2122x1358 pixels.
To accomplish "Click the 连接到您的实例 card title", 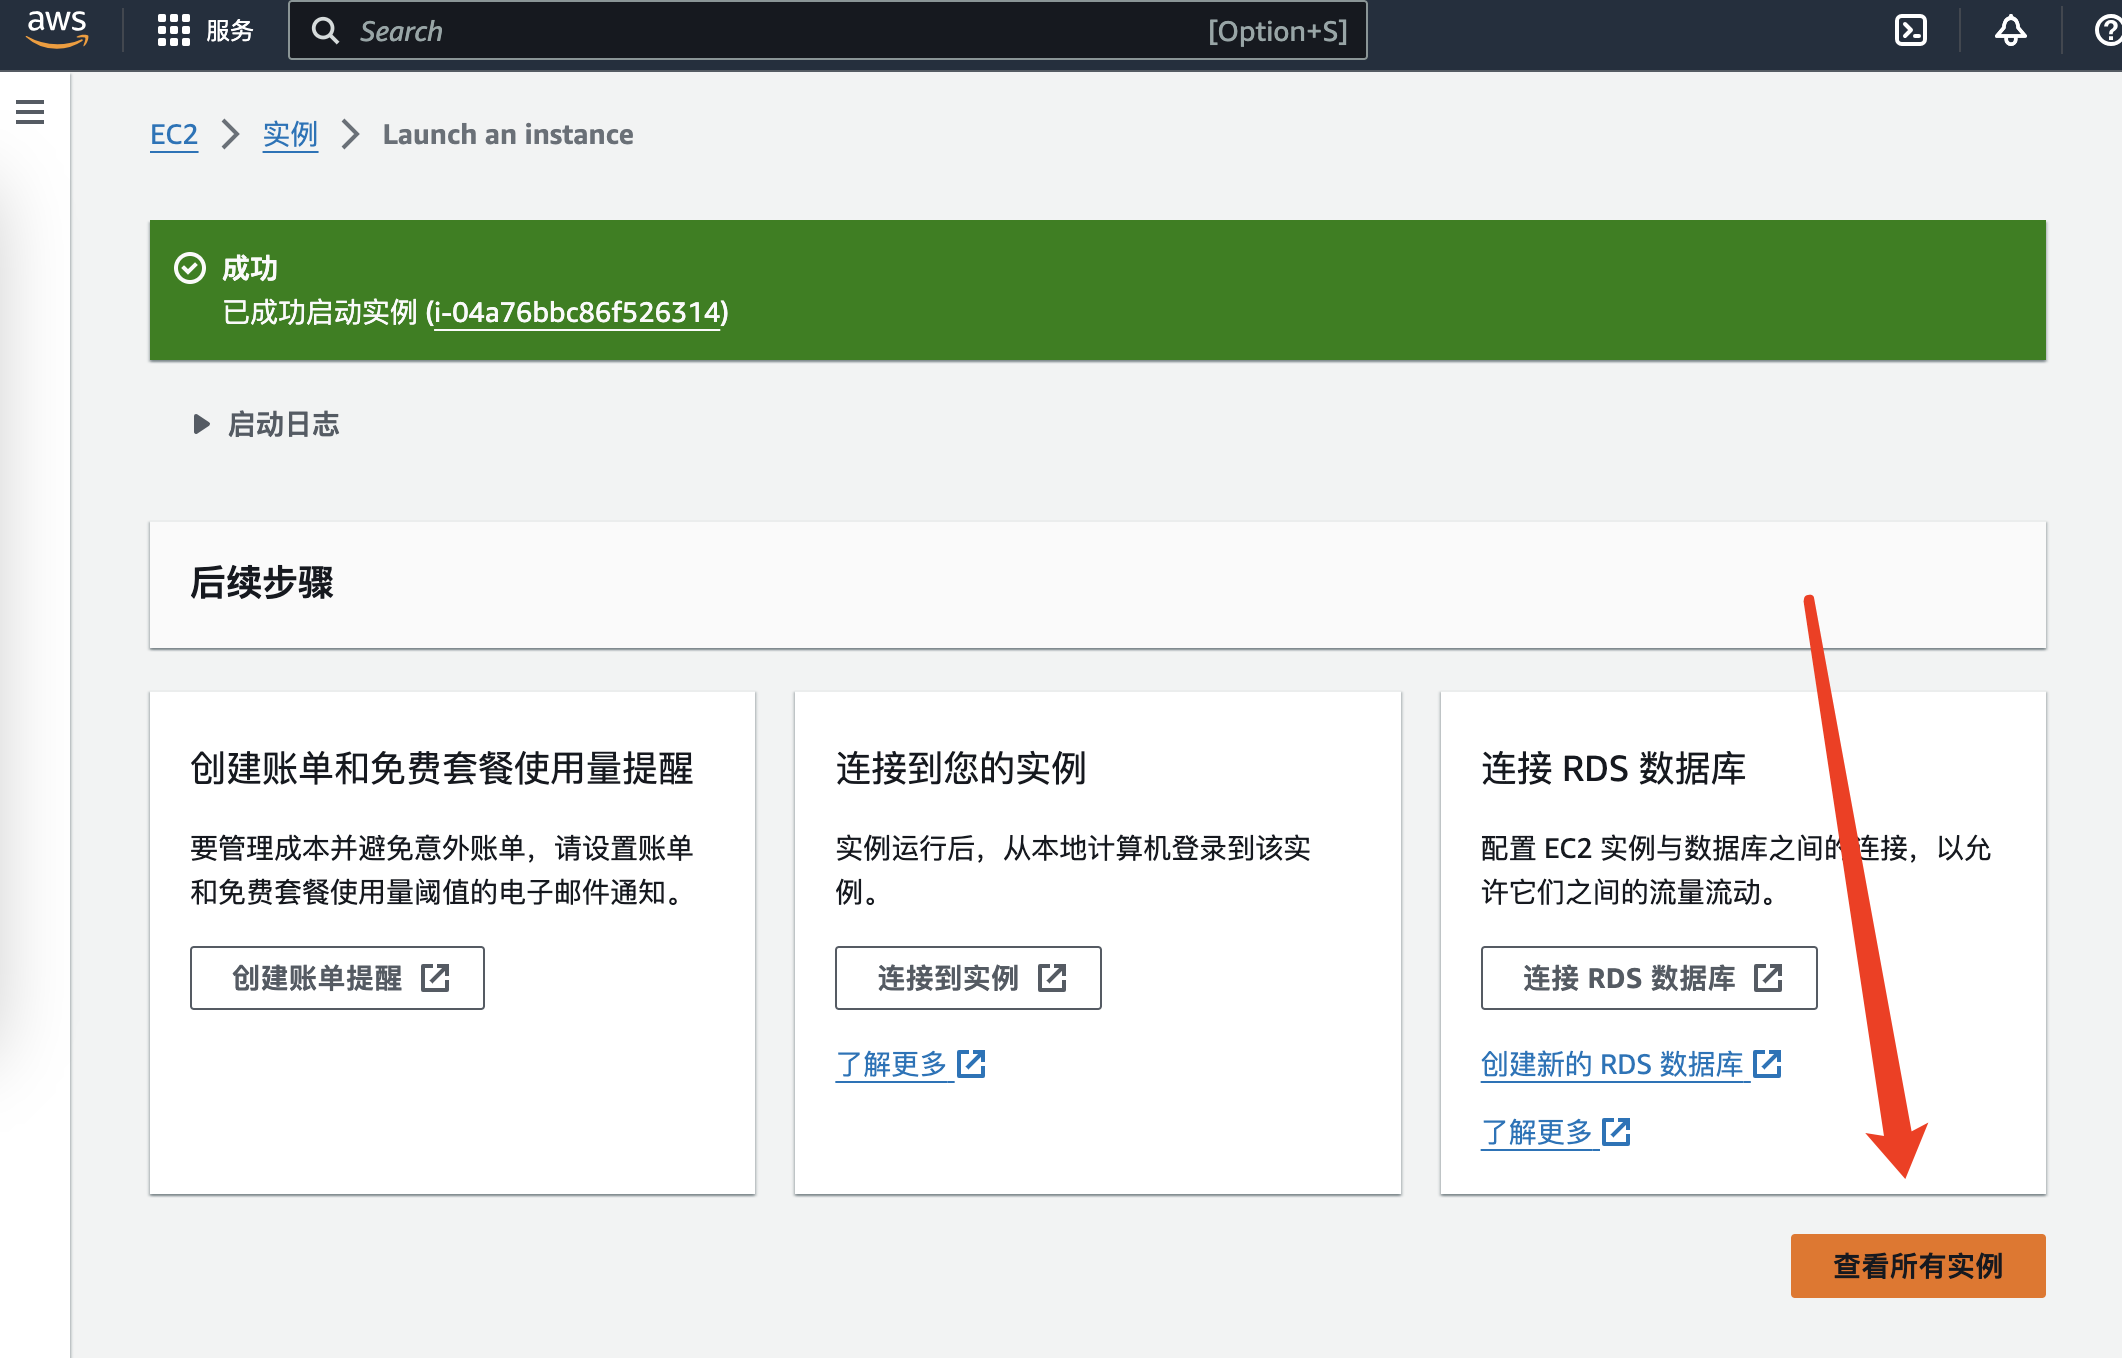I will (961, 768).
